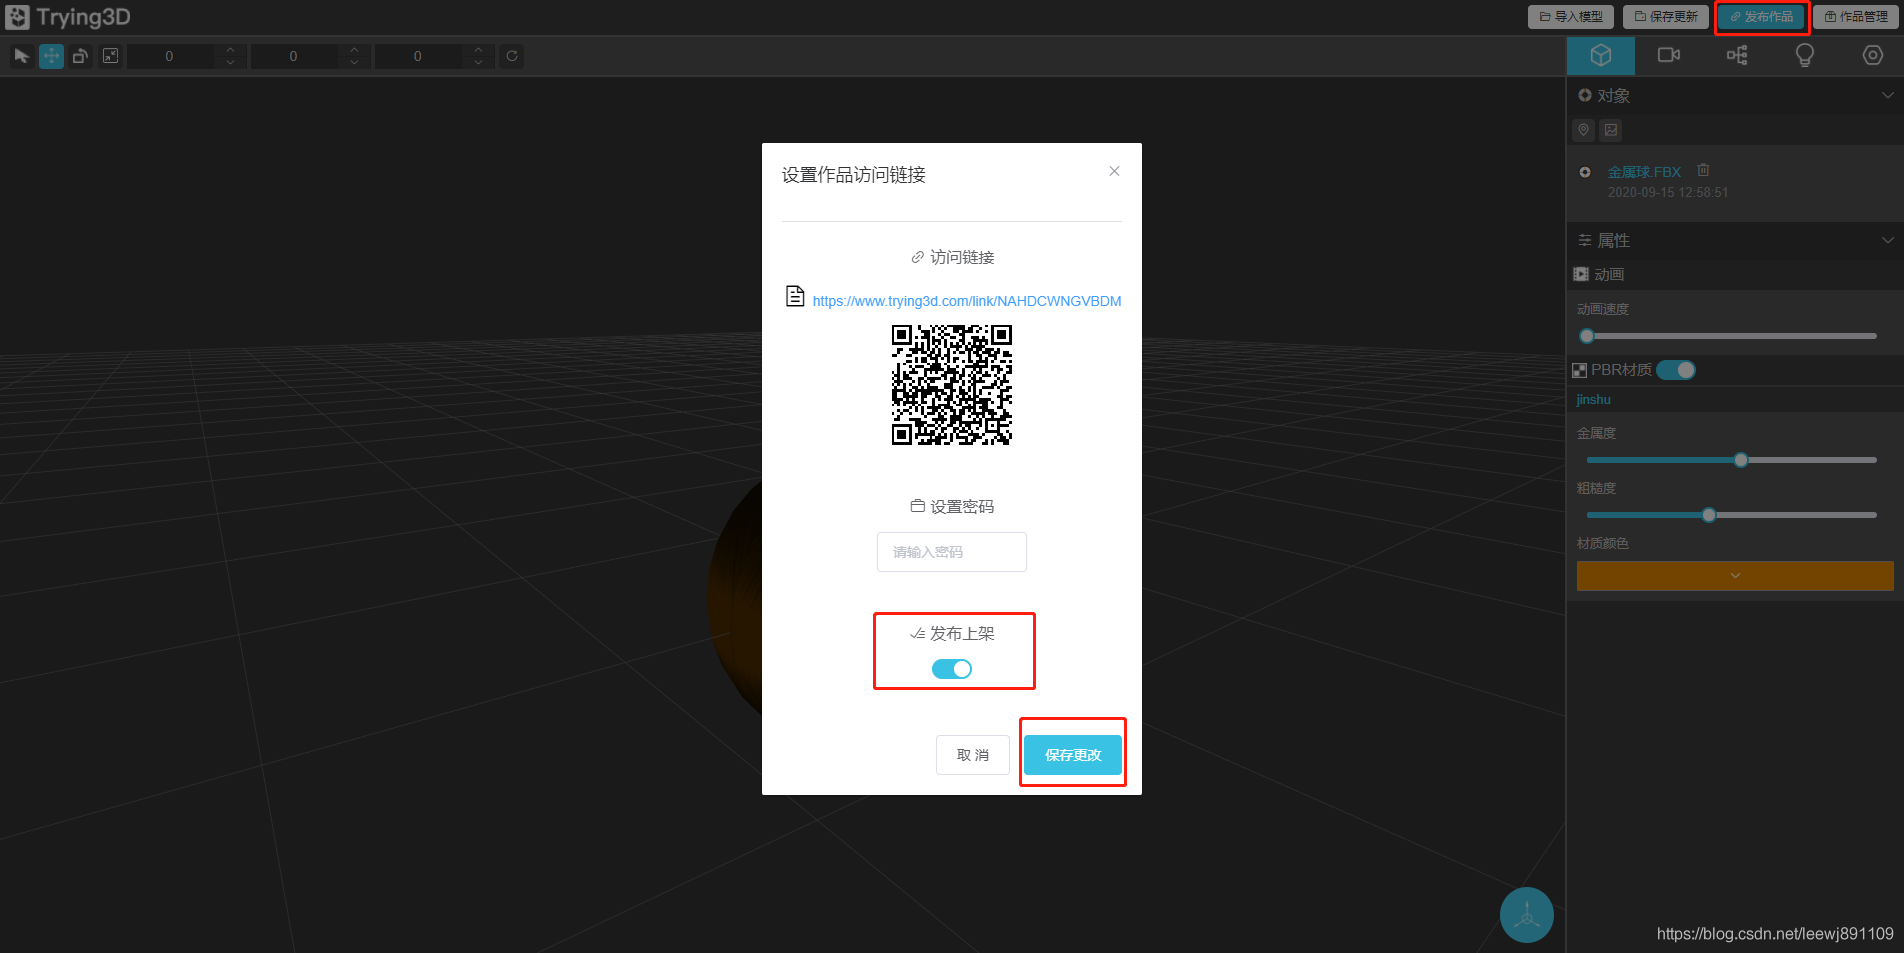The width and height of the screenshot is (1904, 953).
Task: Switch to the camera tab
Action: [x=1669, y=55]
